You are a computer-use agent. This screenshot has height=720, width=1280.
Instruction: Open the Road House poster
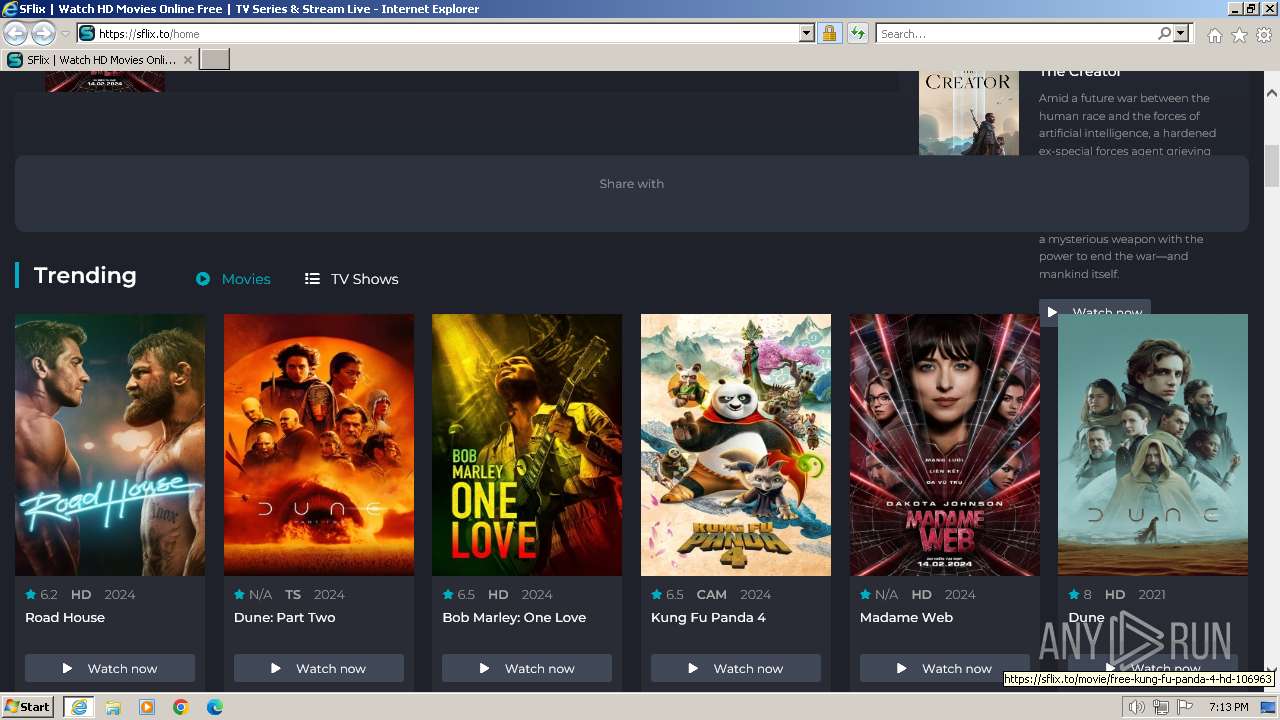coord(110,445)
